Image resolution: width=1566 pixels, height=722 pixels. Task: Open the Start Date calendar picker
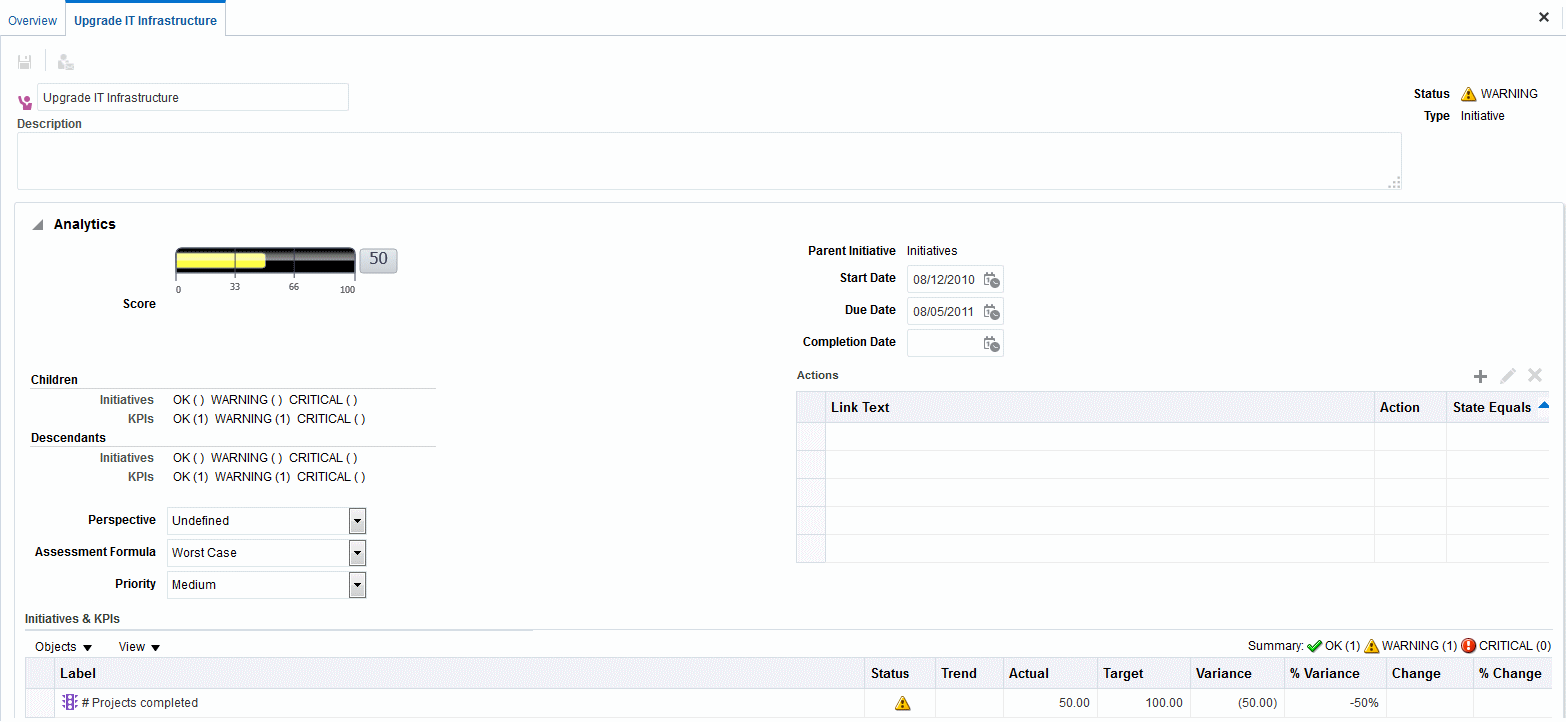click(x=991, y=280)
